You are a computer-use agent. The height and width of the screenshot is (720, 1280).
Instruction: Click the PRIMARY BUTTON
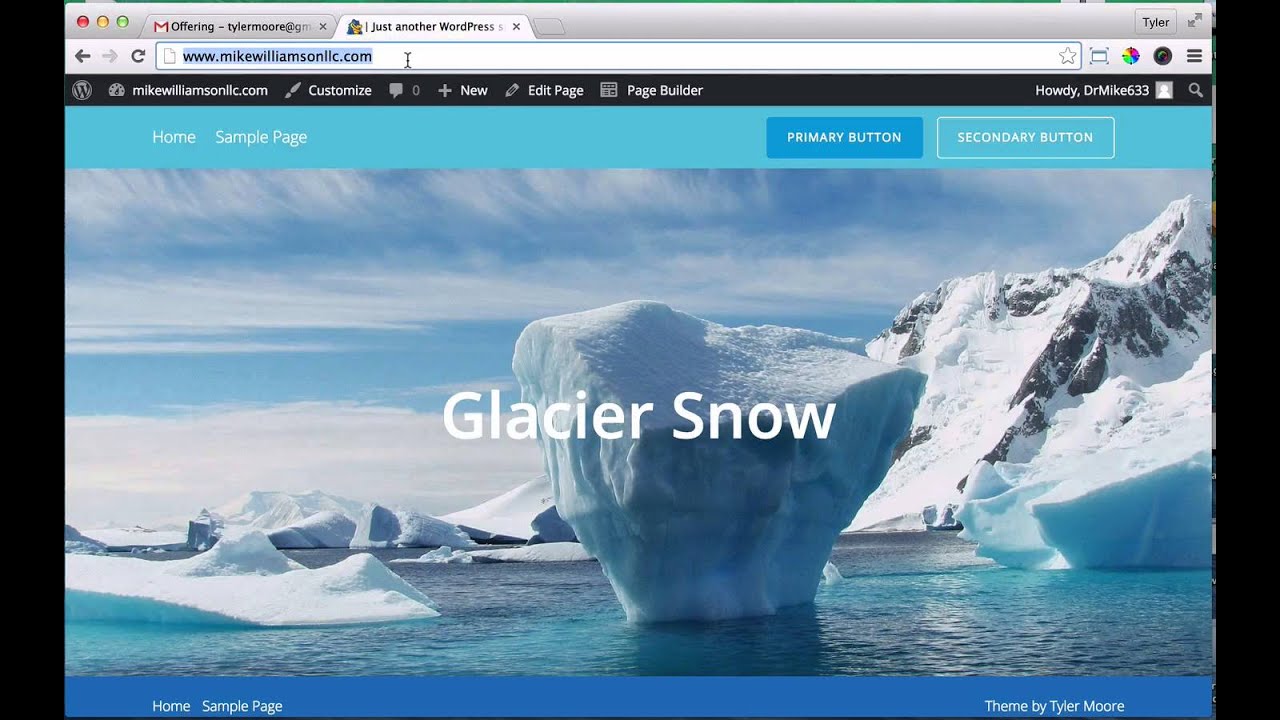[844, 137]
